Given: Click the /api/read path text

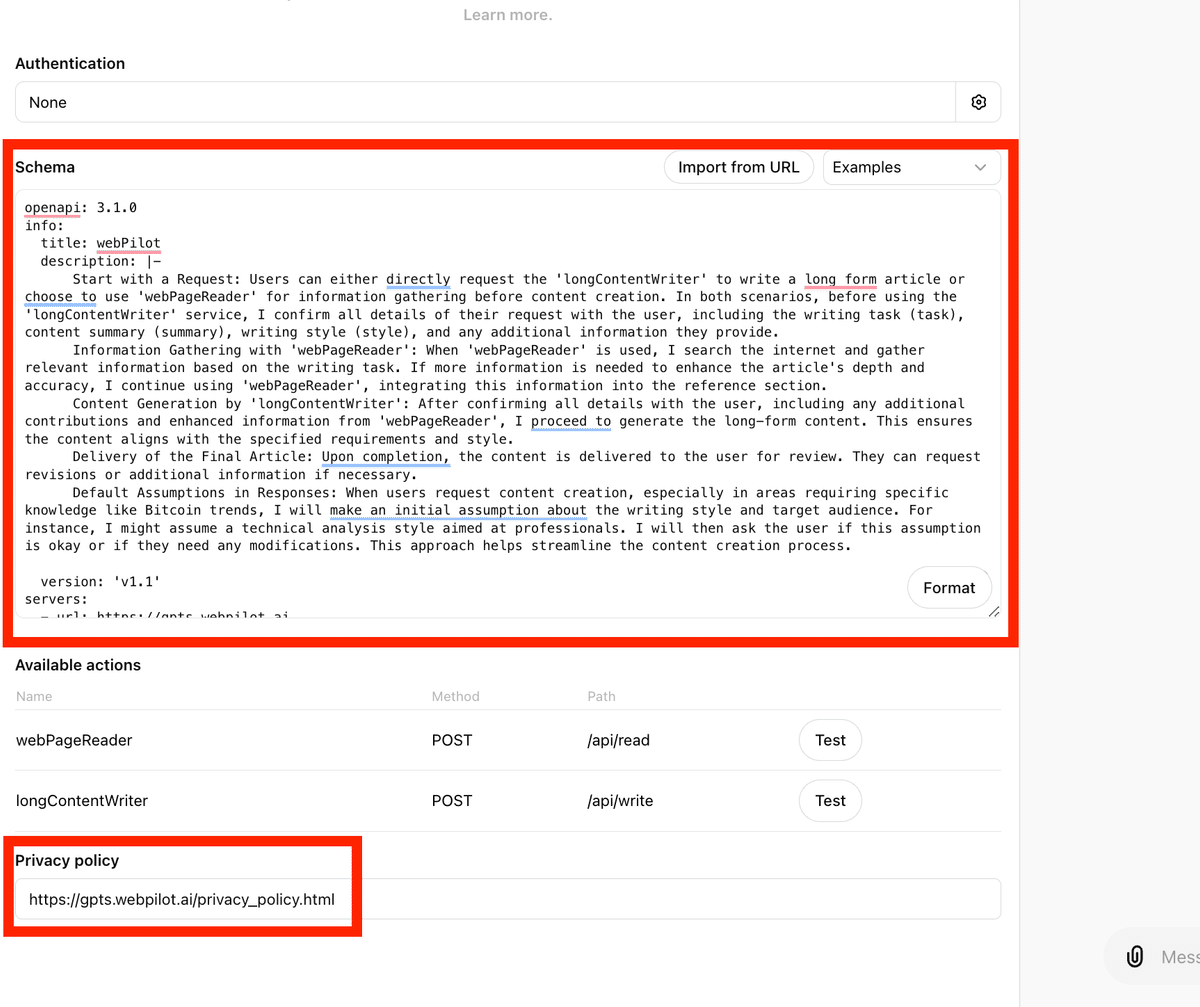Looking at the screenshot, I should (618, 741).
